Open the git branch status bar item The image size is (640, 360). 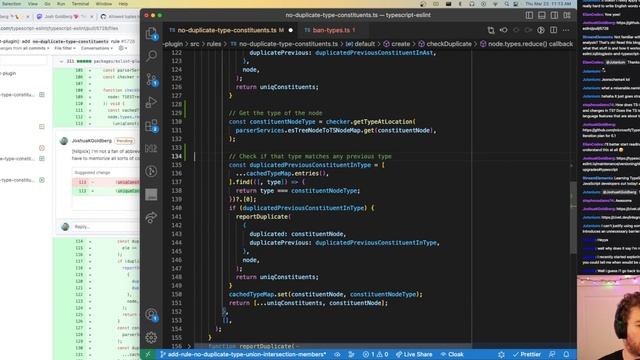(x=243, y=354)
